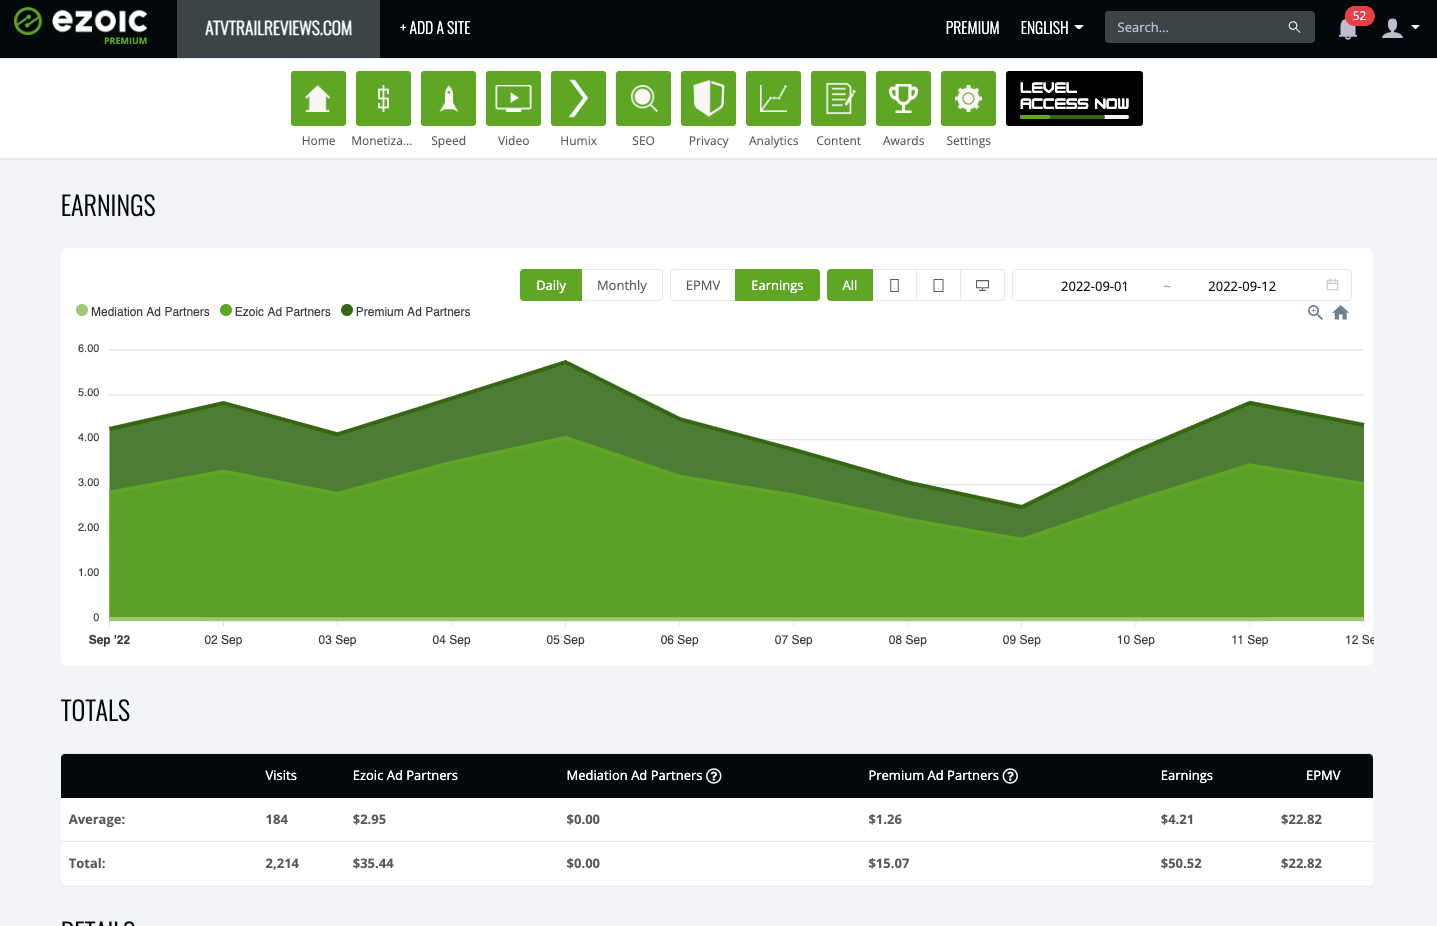
Task: Open the Premium link
Action: tap(972, 28)
